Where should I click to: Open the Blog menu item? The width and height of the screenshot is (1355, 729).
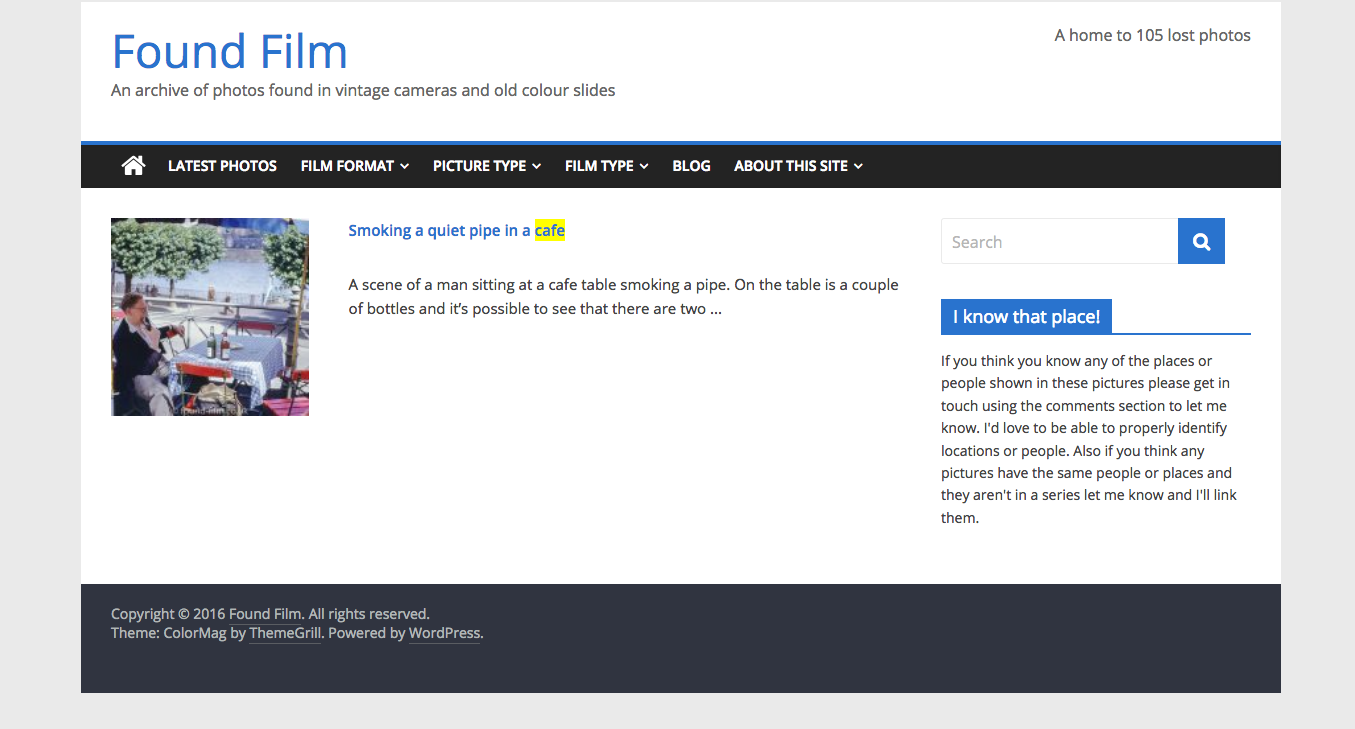point(691,166)
